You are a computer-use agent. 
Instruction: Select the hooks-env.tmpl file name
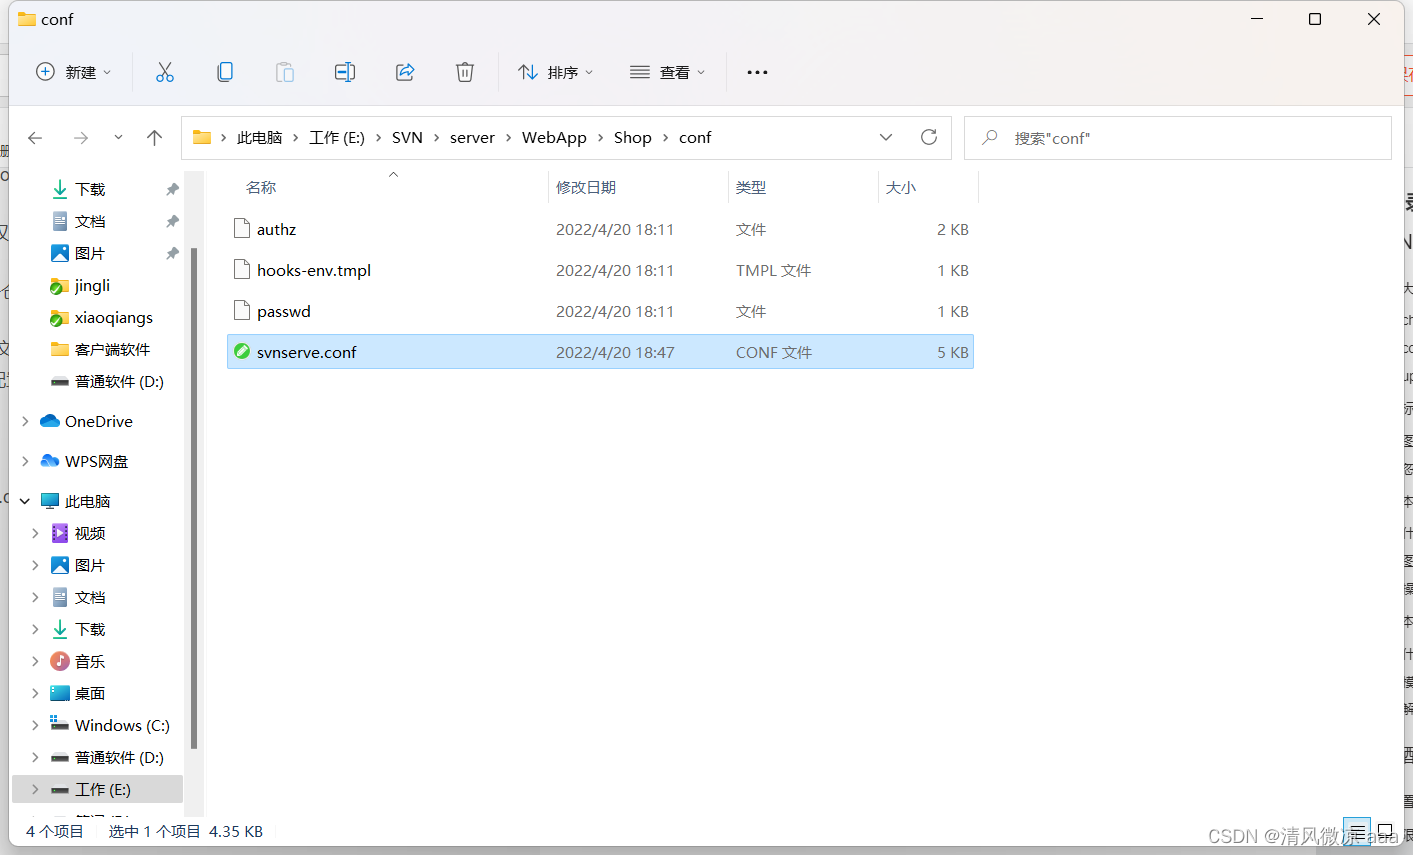click(314, 270)
